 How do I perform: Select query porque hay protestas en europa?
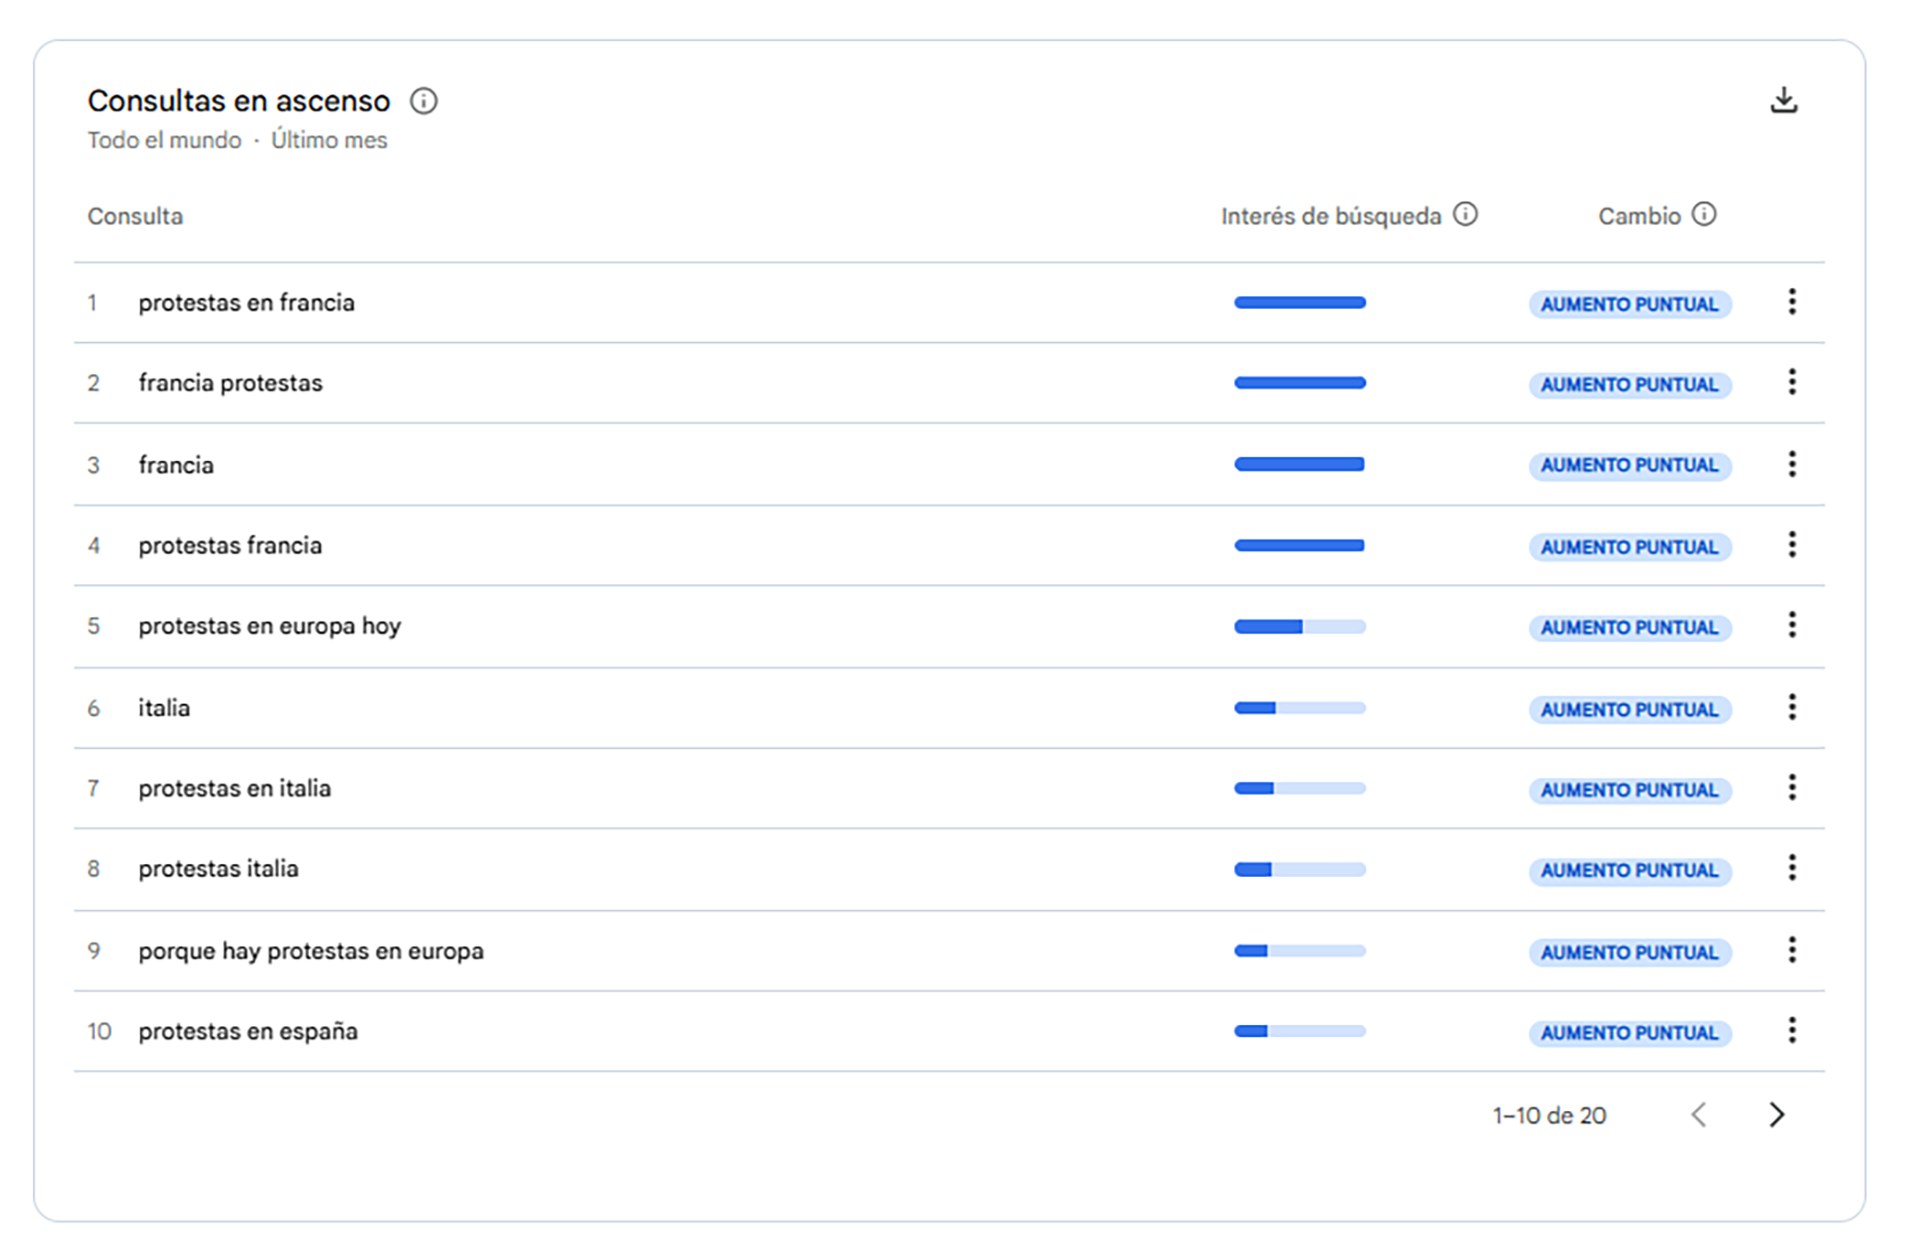[x=311, y=951]
